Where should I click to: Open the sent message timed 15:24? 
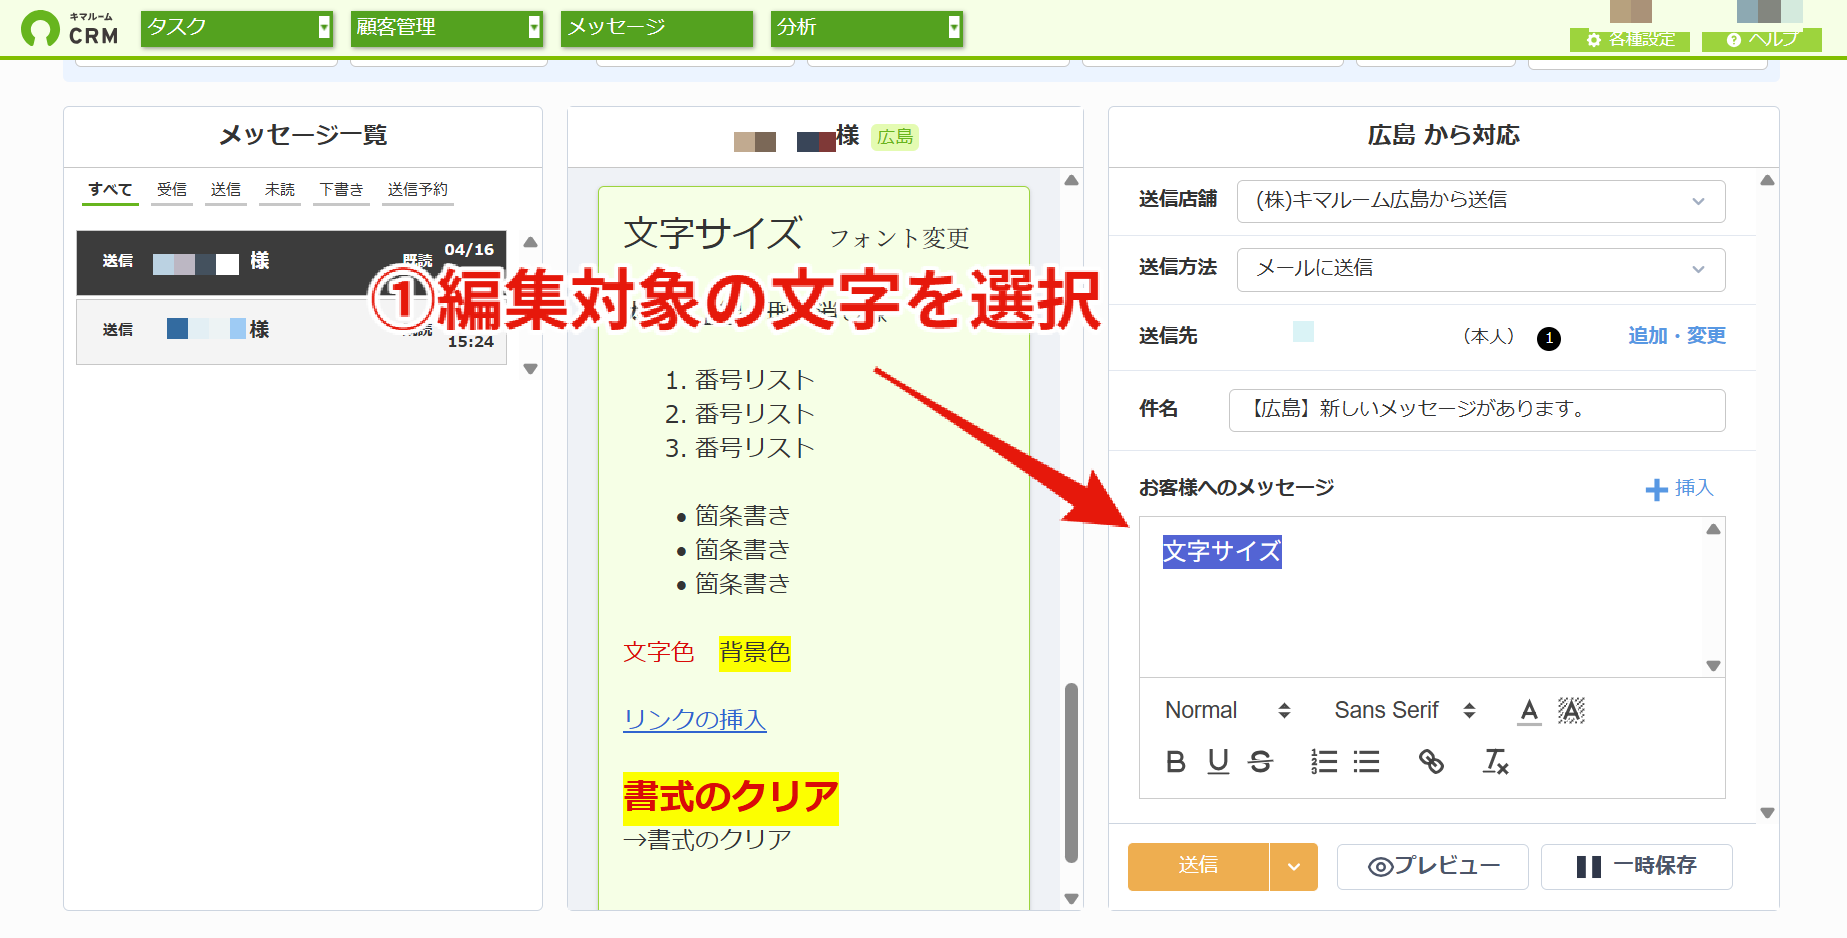pyautogui.click(x=291, y=330)
